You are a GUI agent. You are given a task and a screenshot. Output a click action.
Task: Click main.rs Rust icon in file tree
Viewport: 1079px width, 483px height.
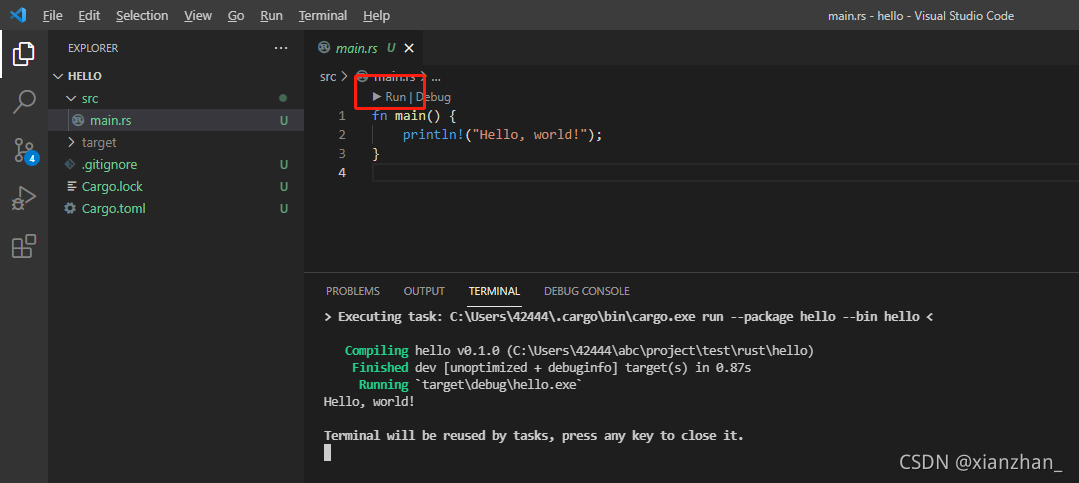pyautogui.click(x=78, y=120)
